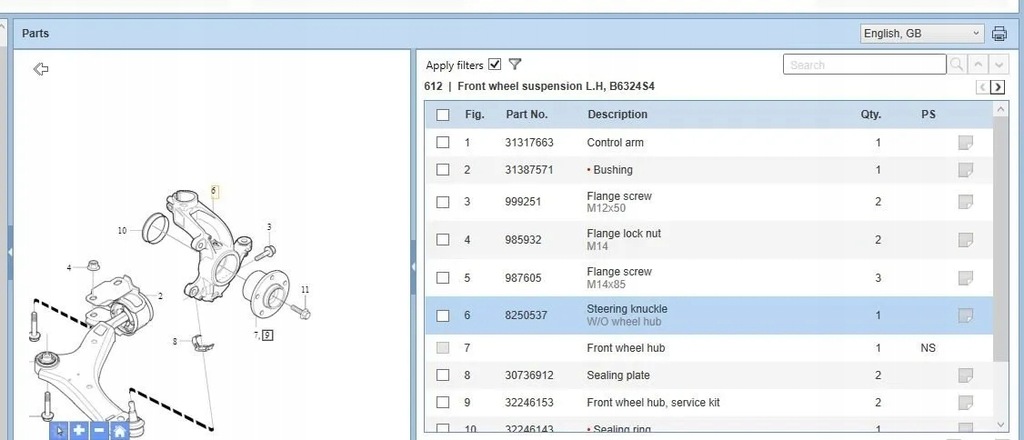Screen dimensions: 1024x440
Task: Click callout 4 on the diagram
Action: coord(69,268)
